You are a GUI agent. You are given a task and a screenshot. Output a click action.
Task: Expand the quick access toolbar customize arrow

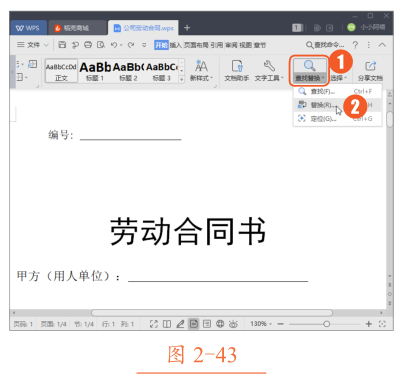pyautogui.click(x=144, y=45)
